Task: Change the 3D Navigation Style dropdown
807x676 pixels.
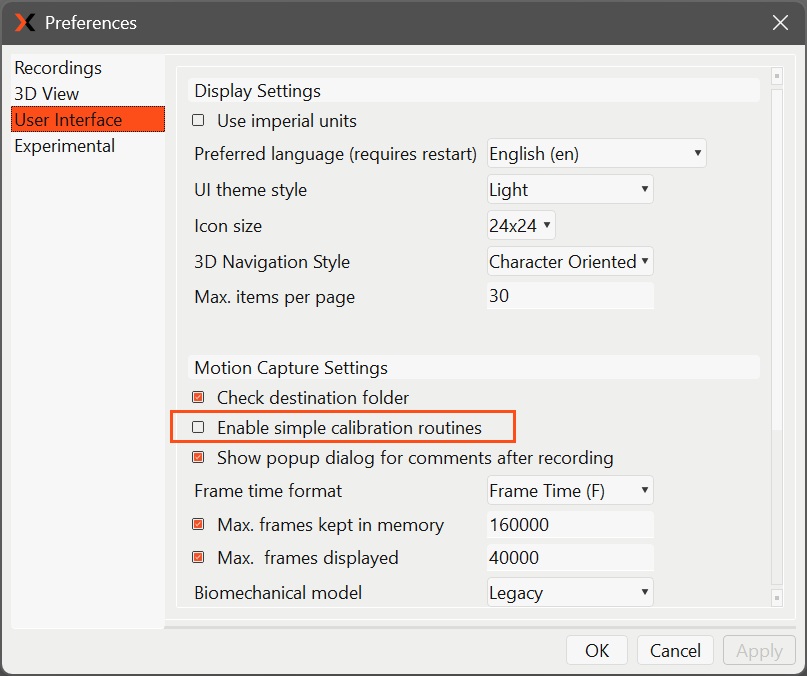Action: point(569,262)
